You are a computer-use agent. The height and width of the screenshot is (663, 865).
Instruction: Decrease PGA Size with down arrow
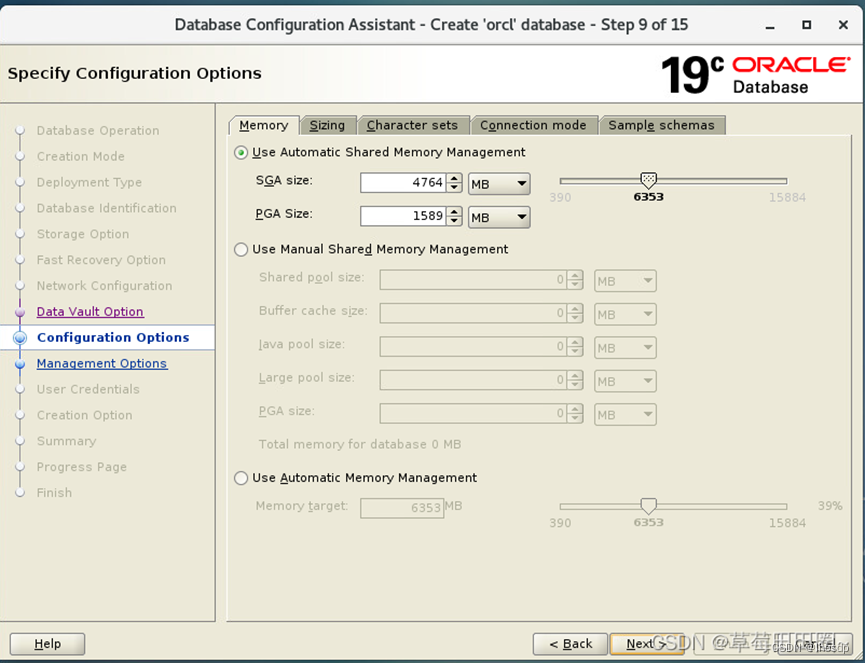455,221
